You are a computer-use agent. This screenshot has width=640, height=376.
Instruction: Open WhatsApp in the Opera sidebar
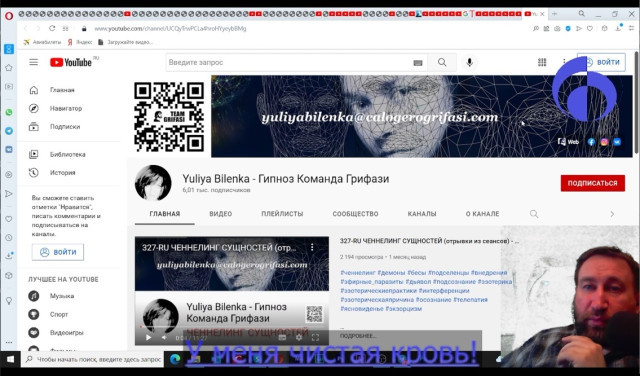click(x=9, y=112)
